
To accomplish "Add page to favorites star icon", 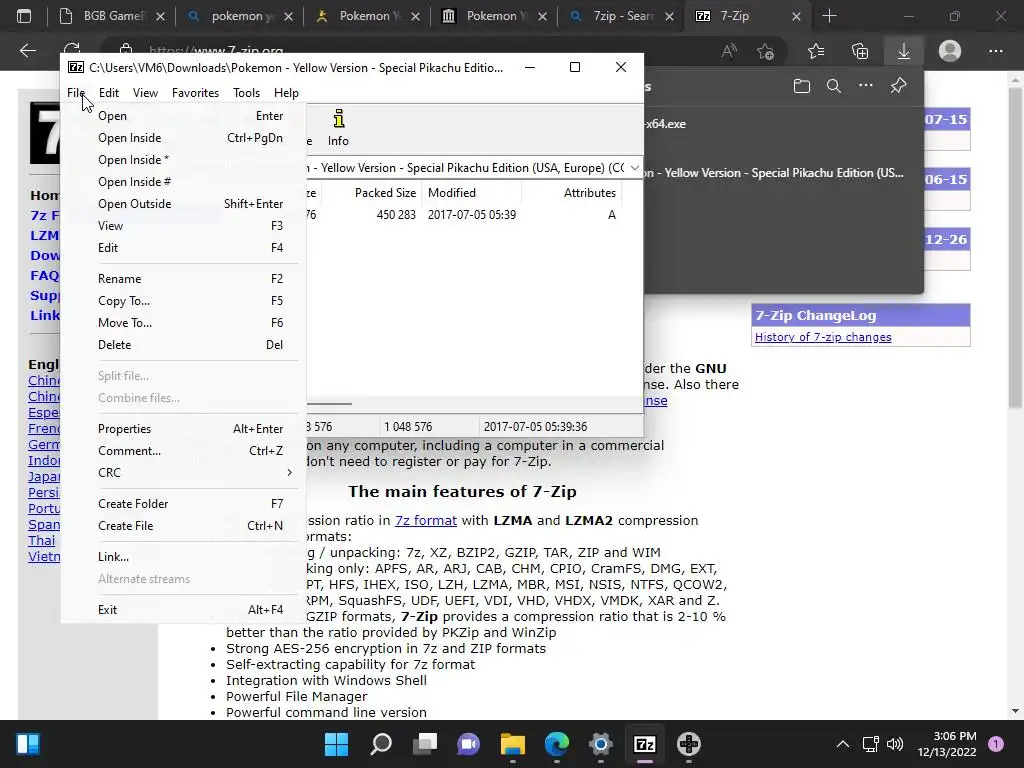I will pyautogui.click(x=765, y=51).
